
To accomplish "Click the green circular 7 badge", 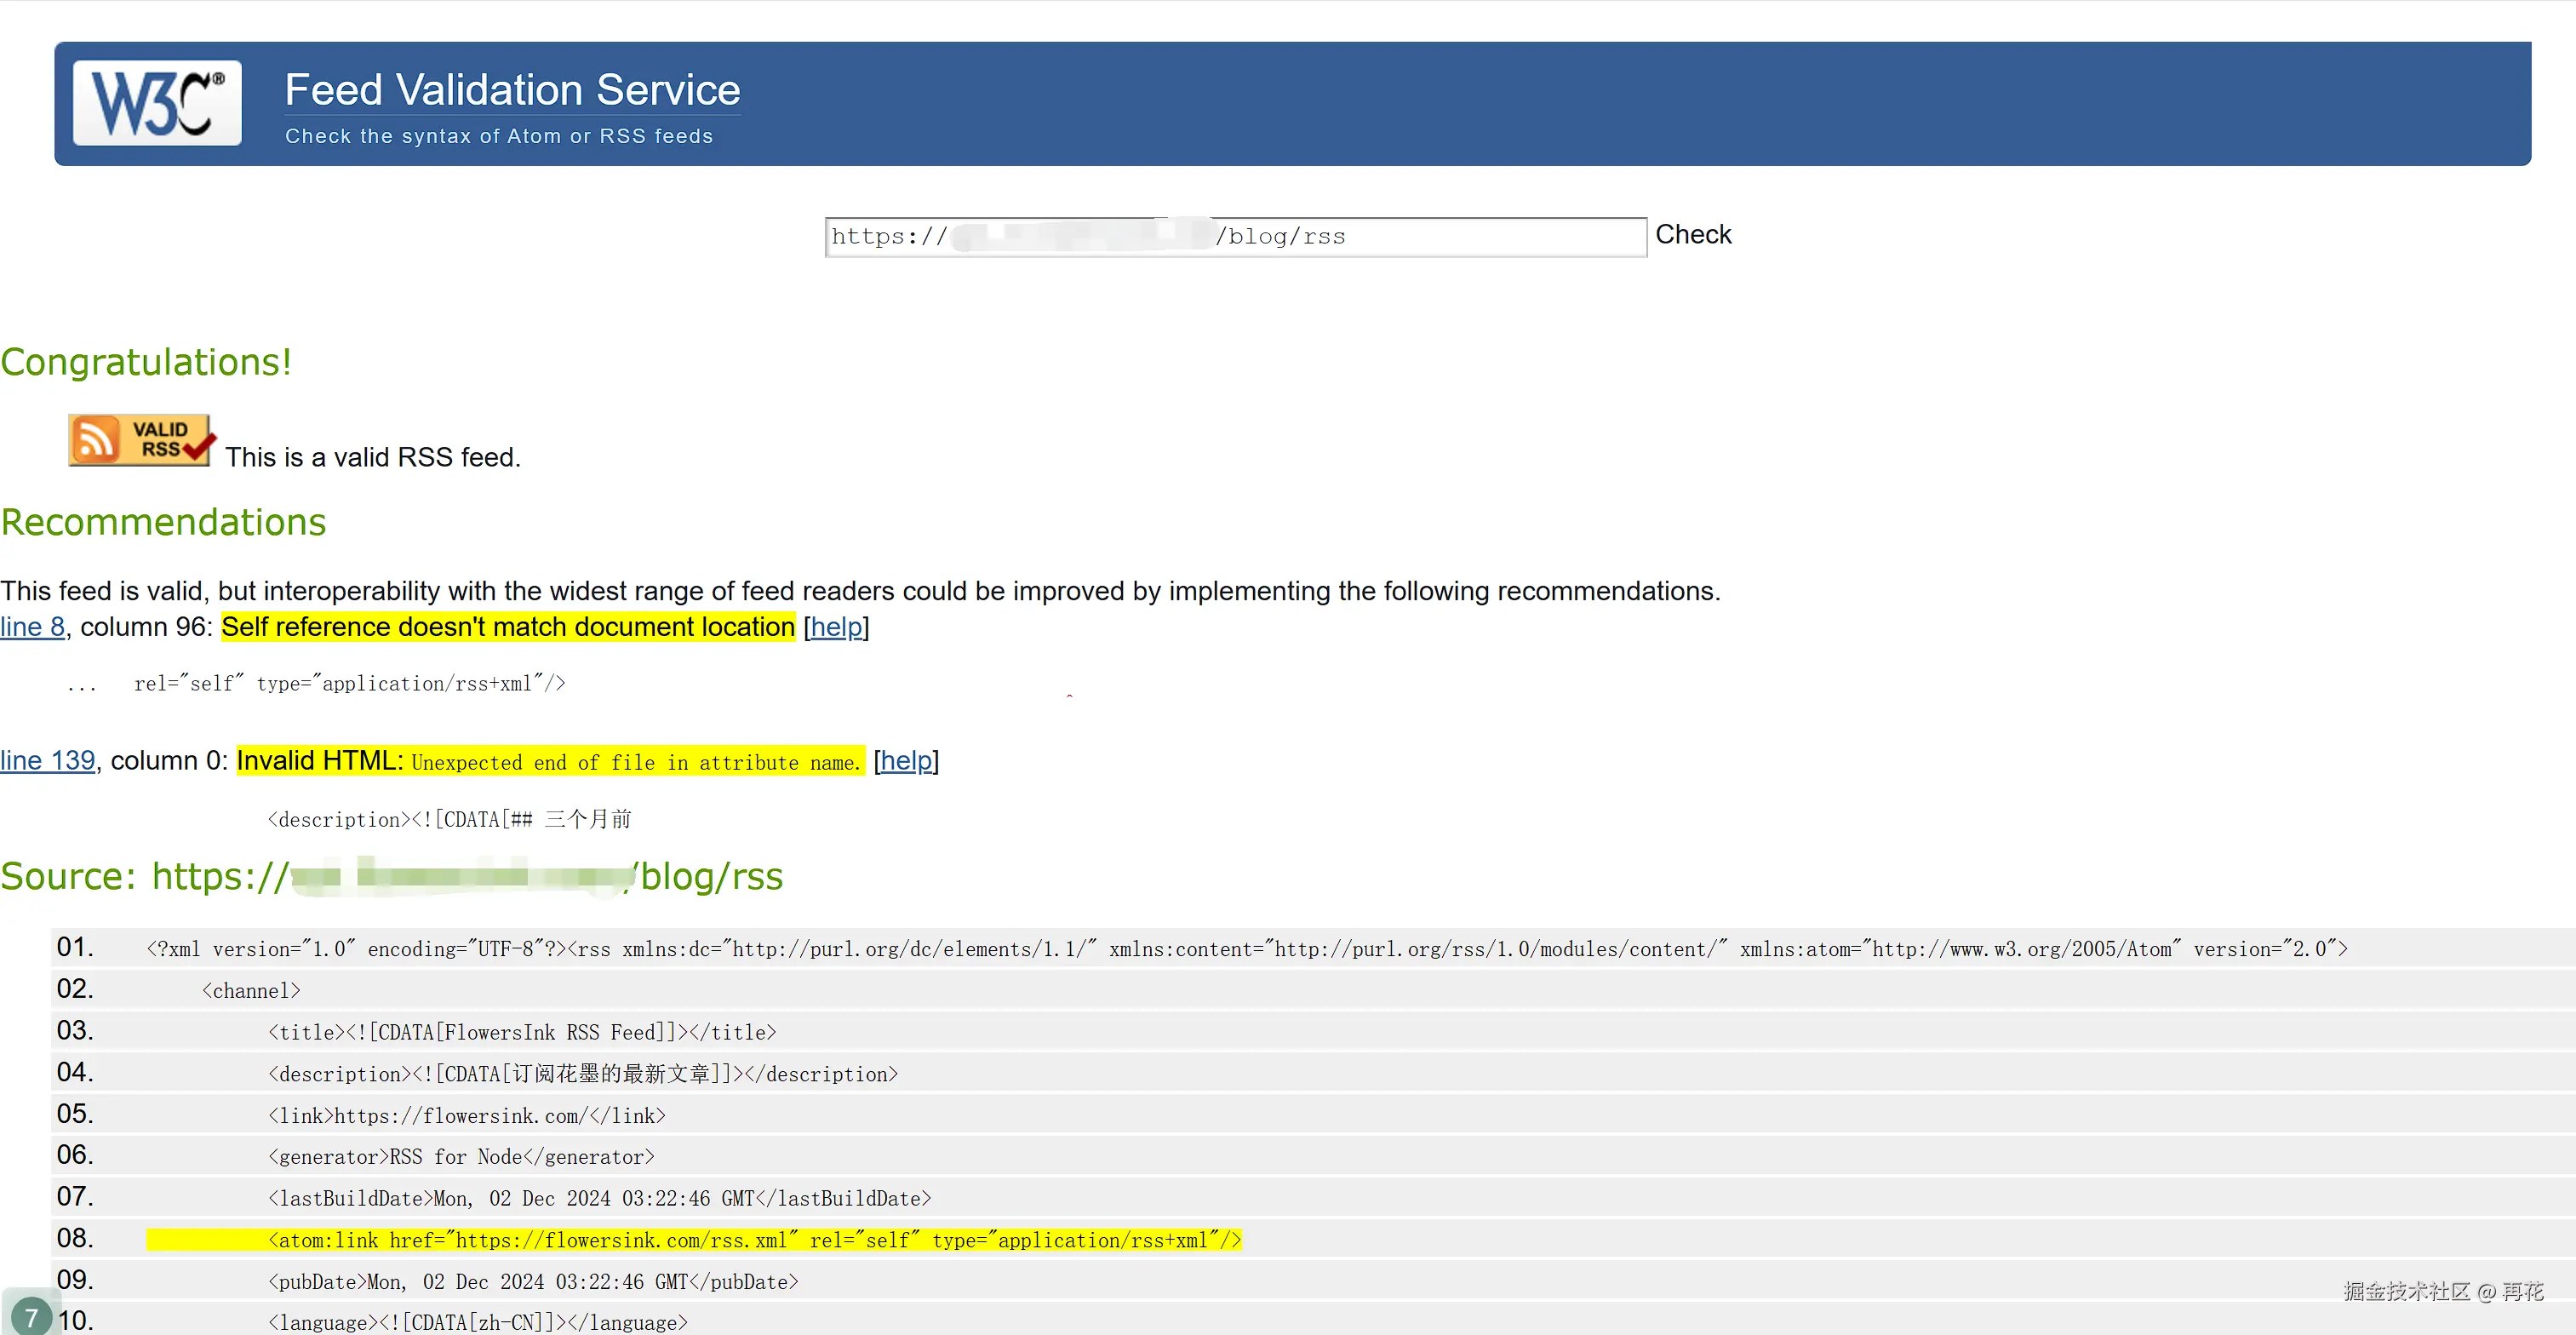I will click(31, 1317).
